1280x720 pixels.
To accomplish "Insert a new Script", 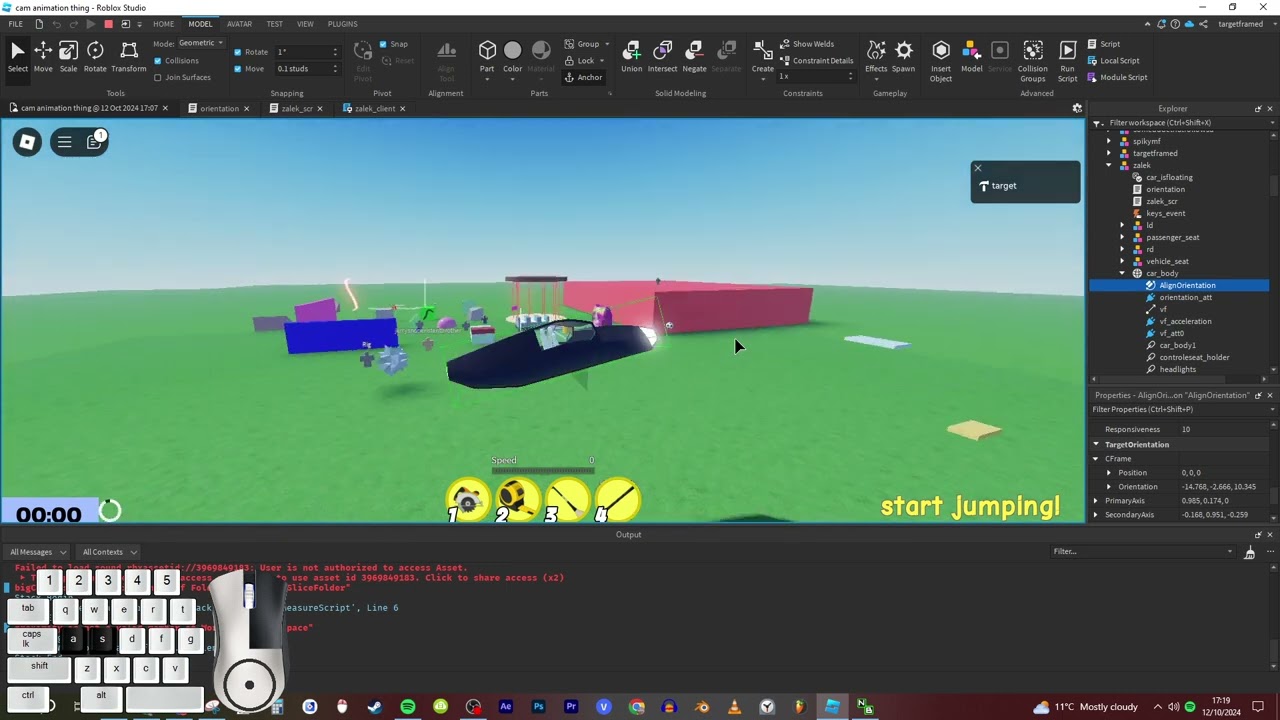I will click(1104, 44).
